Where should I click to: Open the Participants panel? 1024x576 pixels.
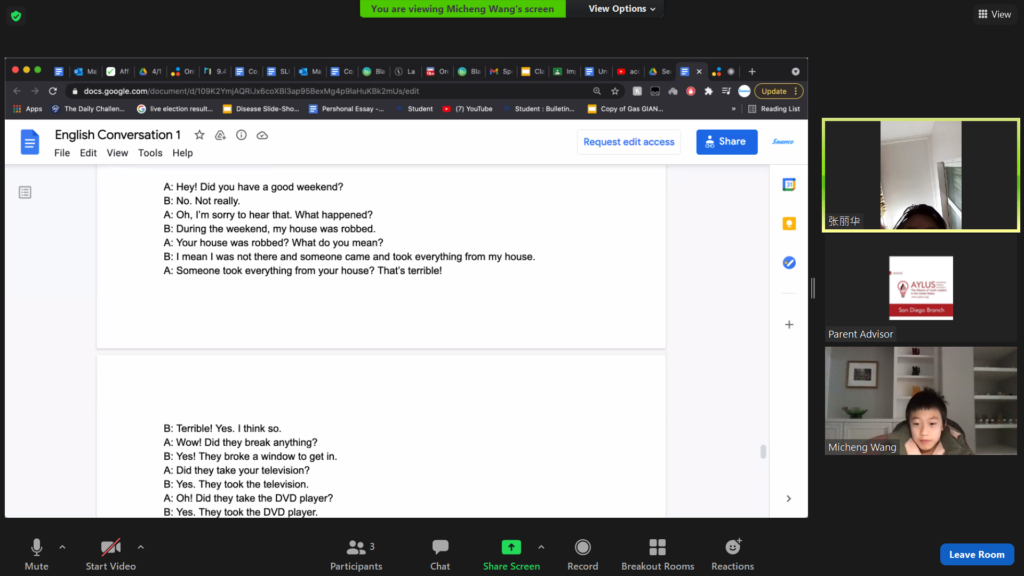click(357, 554)
